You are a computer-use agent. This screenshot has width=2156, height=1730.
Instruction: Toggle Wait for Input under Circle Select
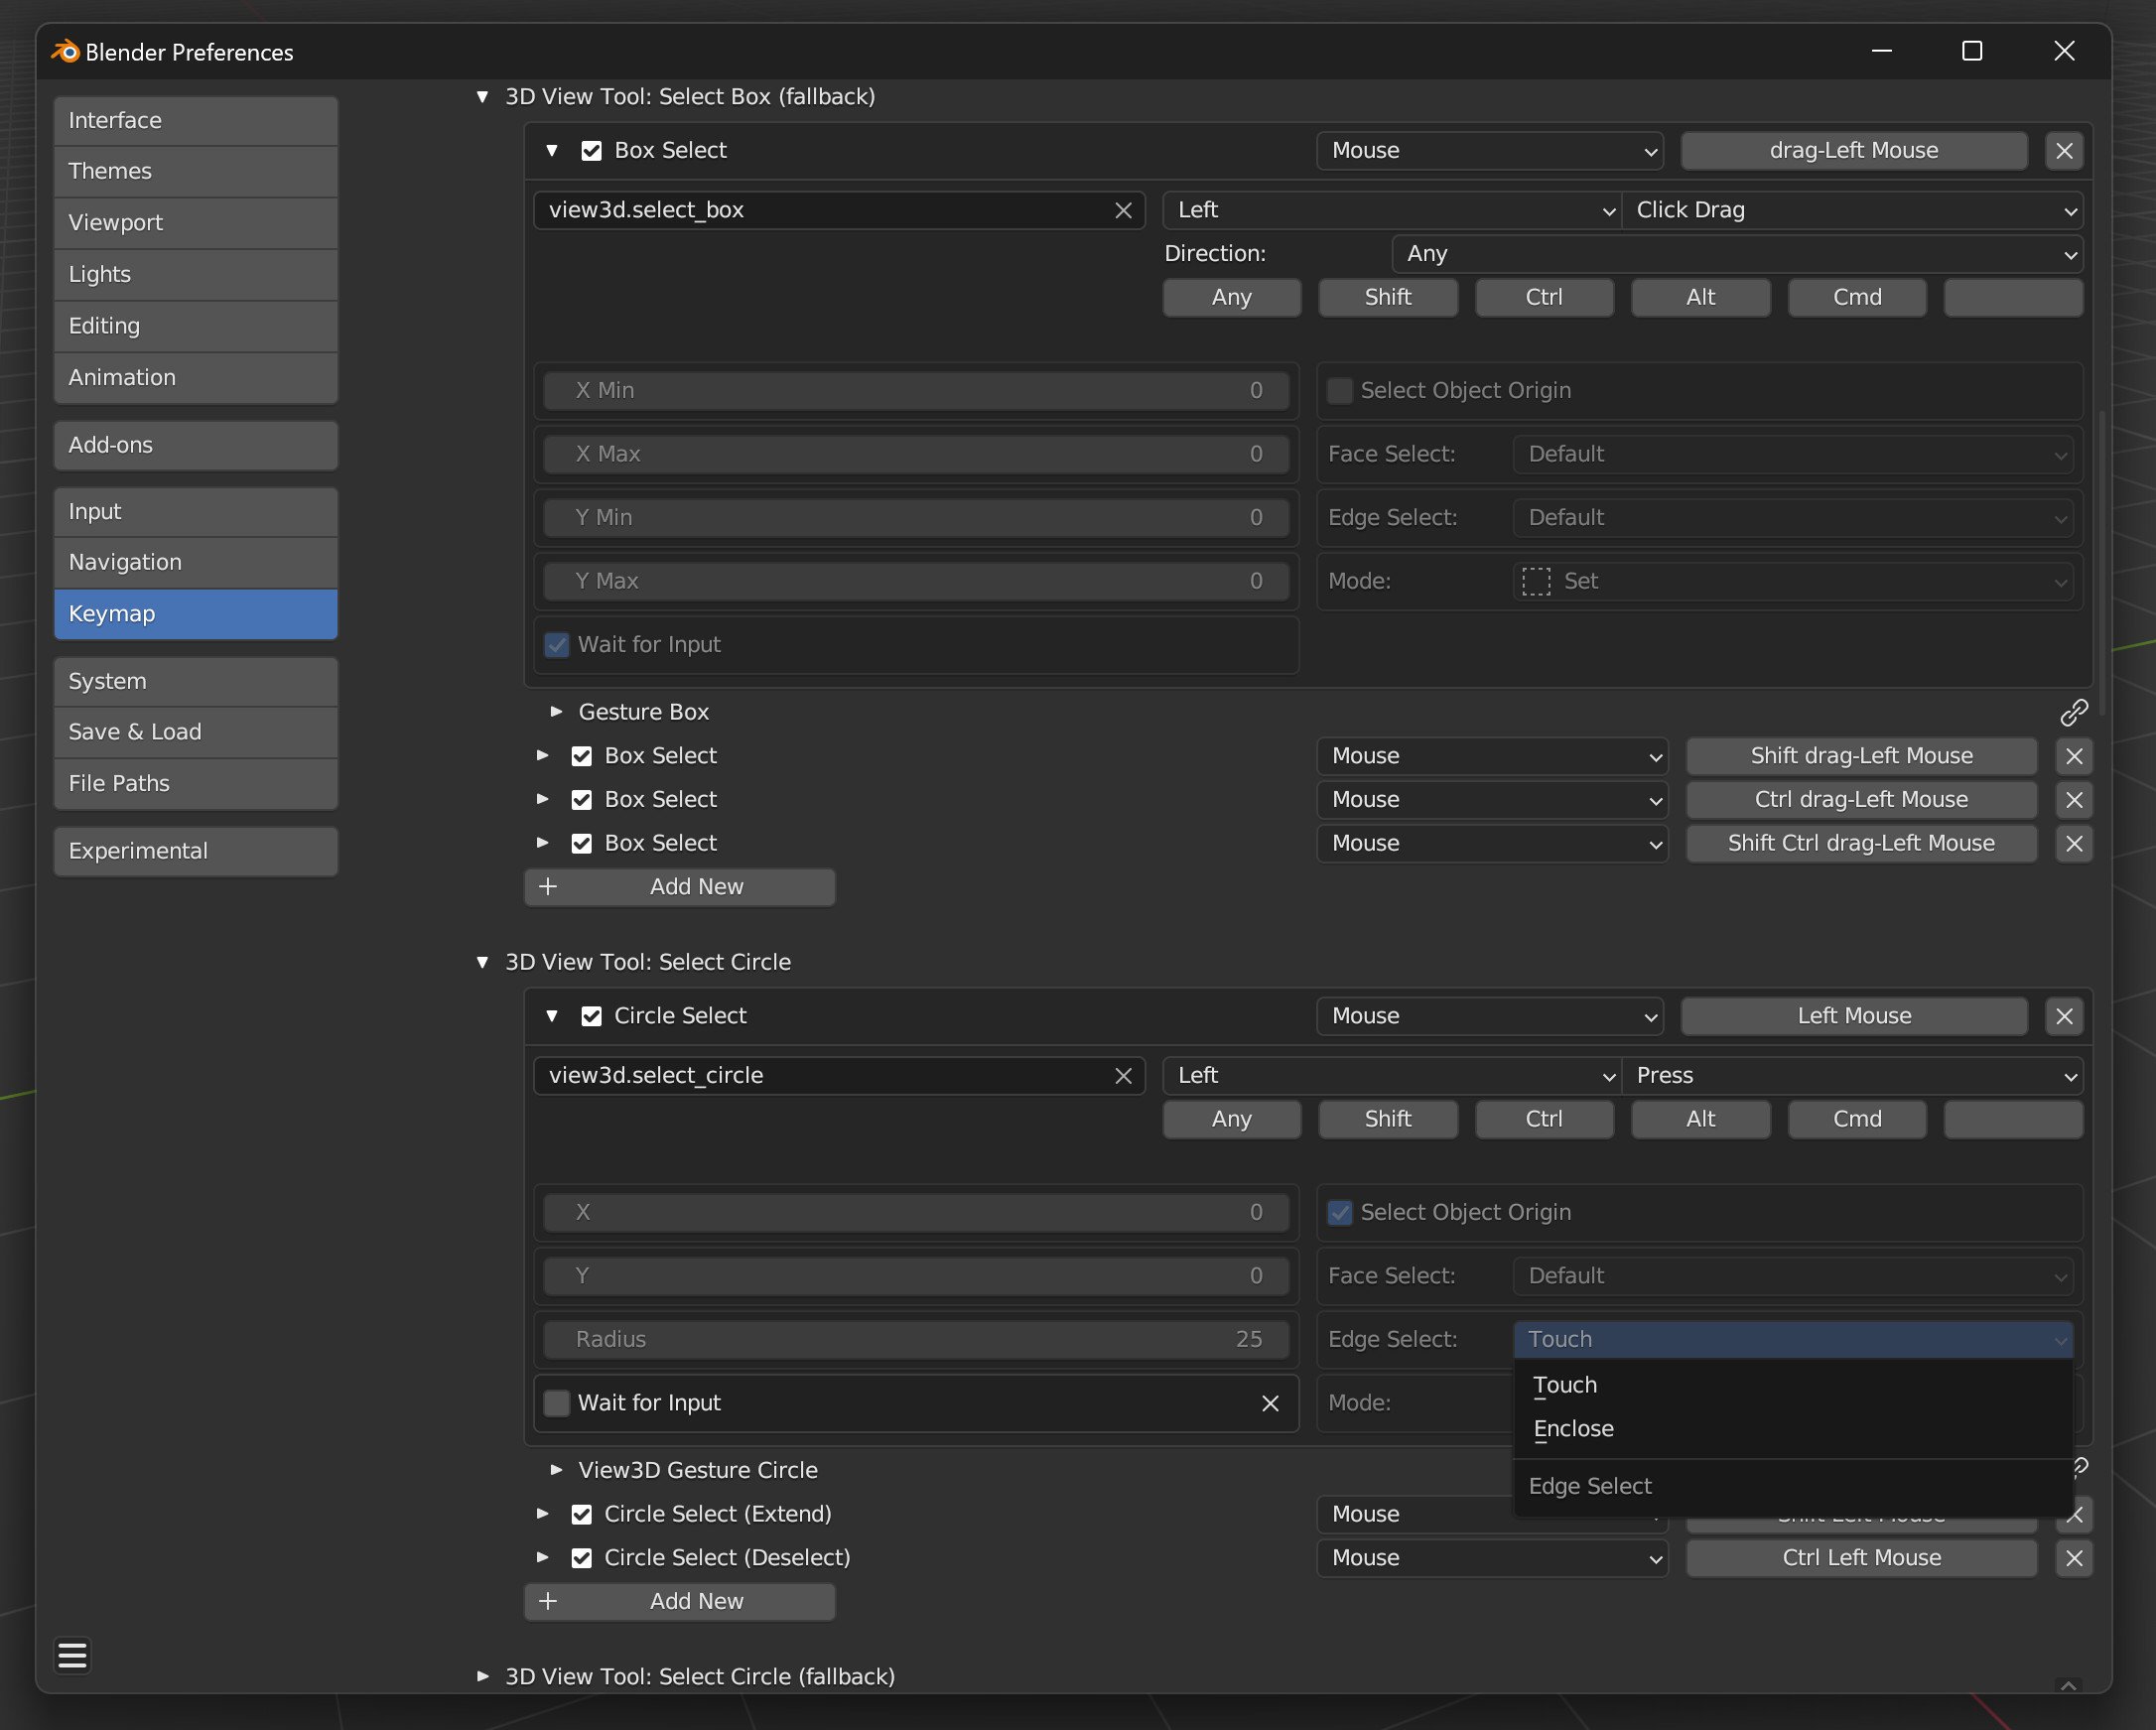click(557, 1403)
